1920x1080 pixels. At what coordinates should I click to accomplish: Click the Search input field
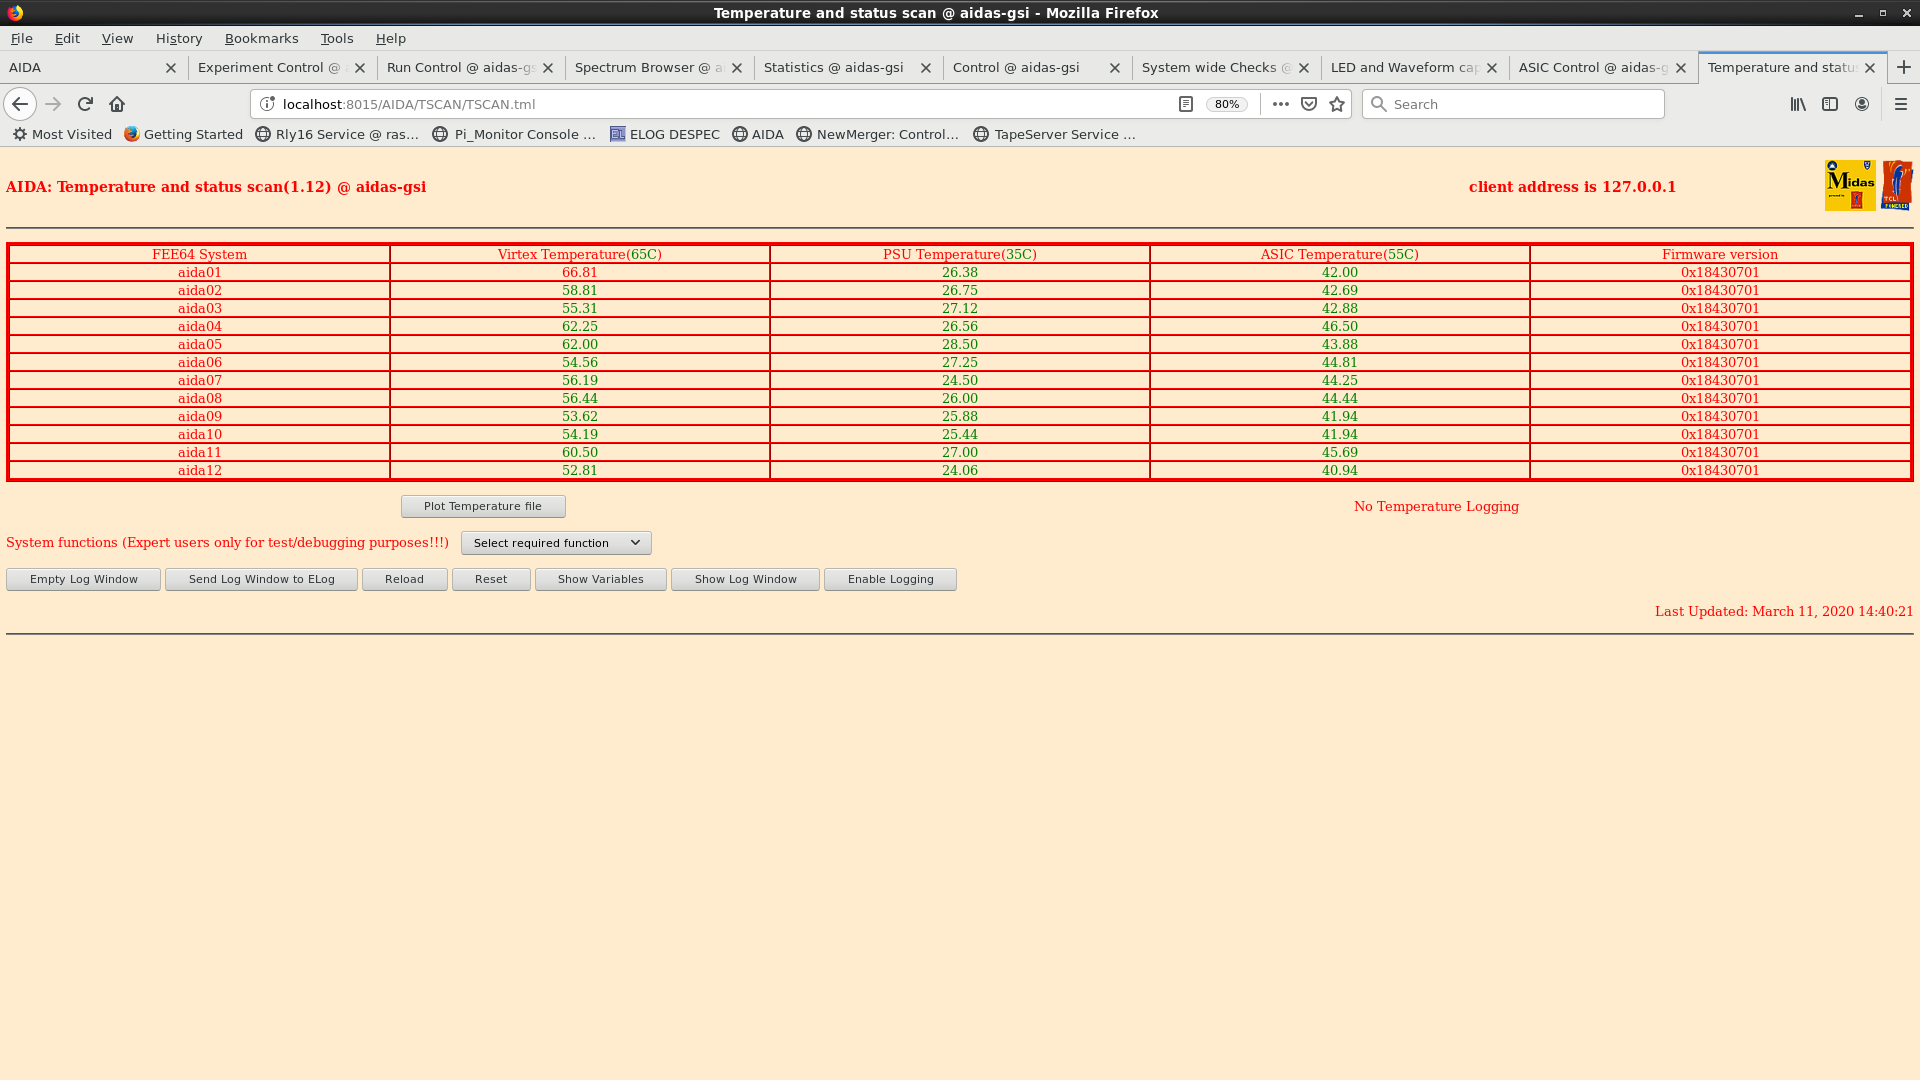1520,104
